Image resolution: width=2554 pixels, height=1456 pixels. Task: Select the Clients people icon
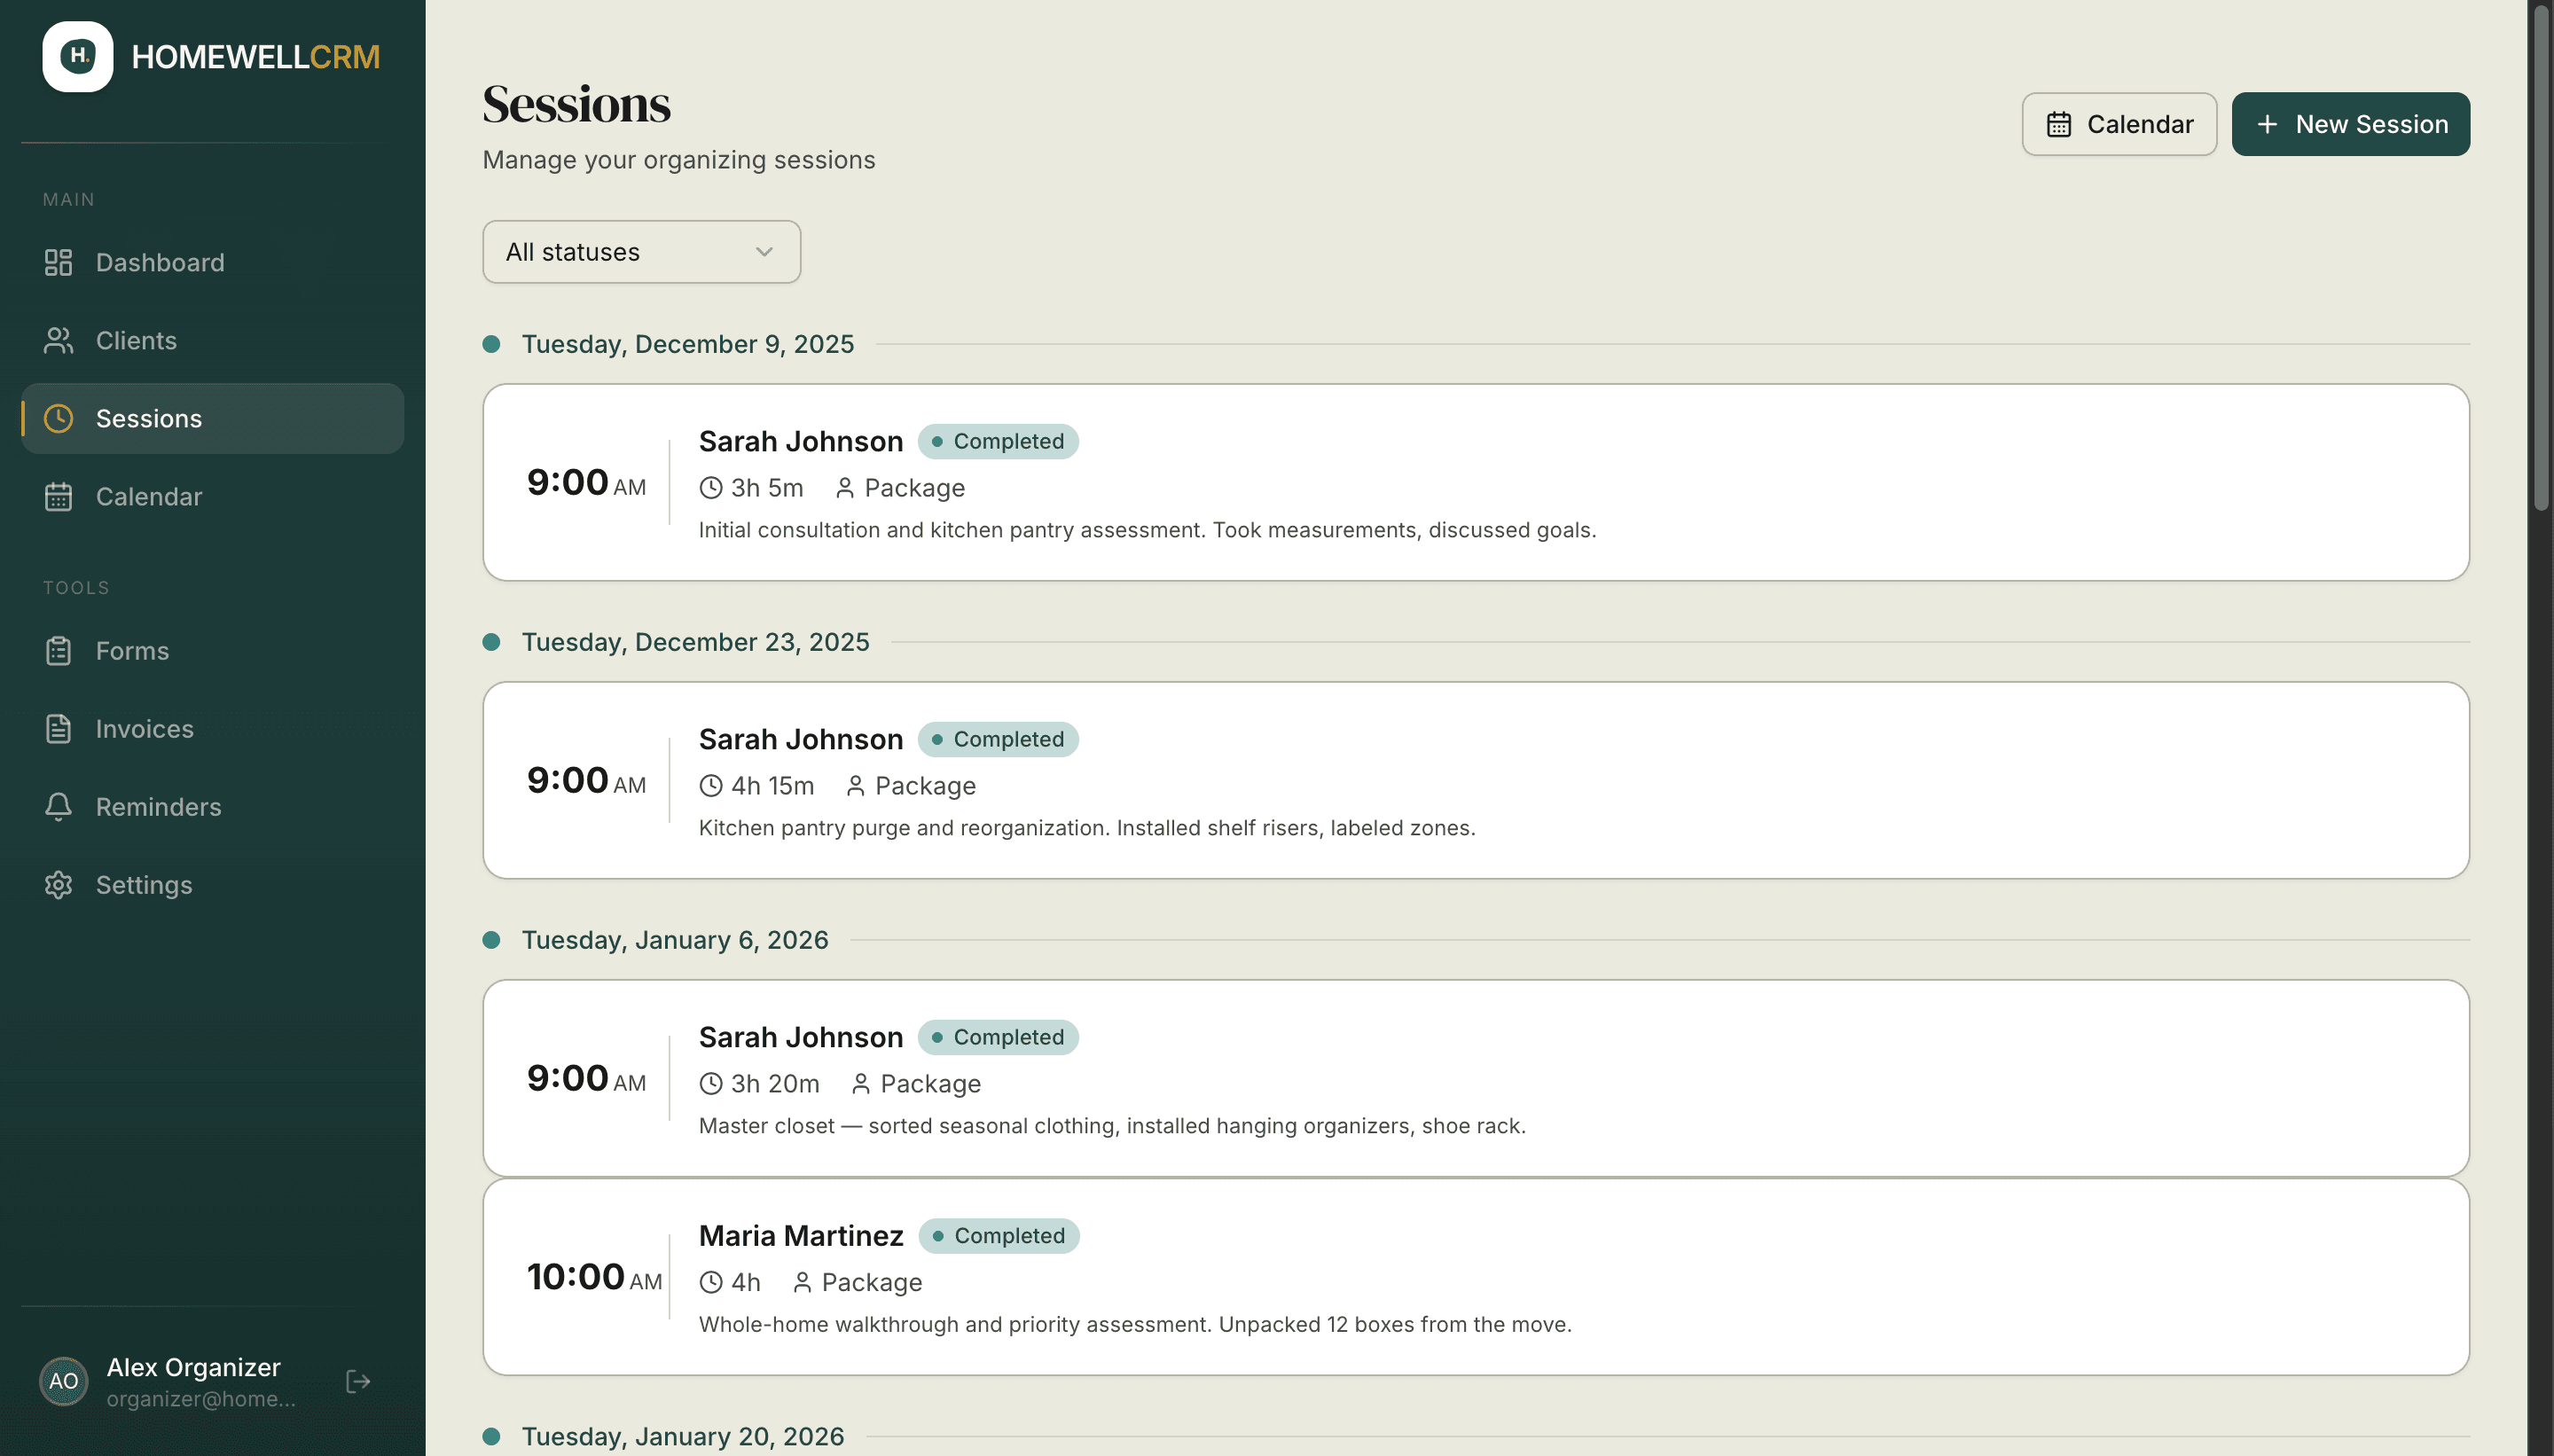tap(58, 340)
